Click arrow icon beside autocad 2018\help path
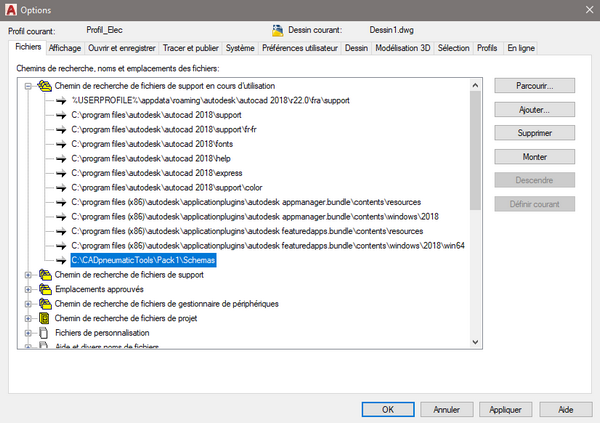This screenshot has width=600, height=423. pos(61,159)
